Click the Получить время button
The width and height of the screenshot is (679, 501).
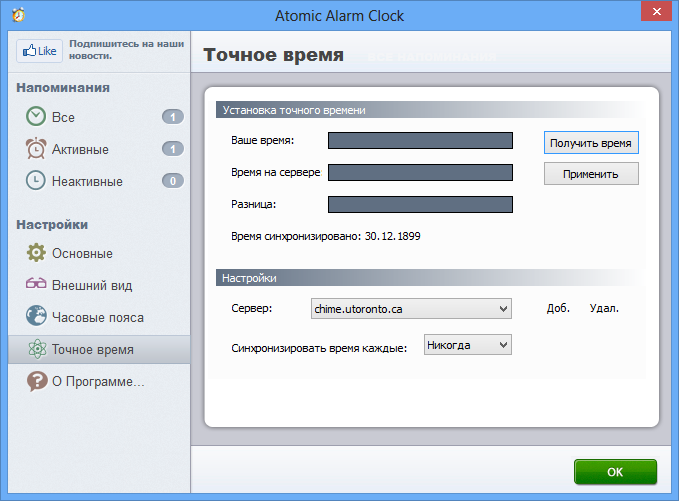tap(591, 142)
